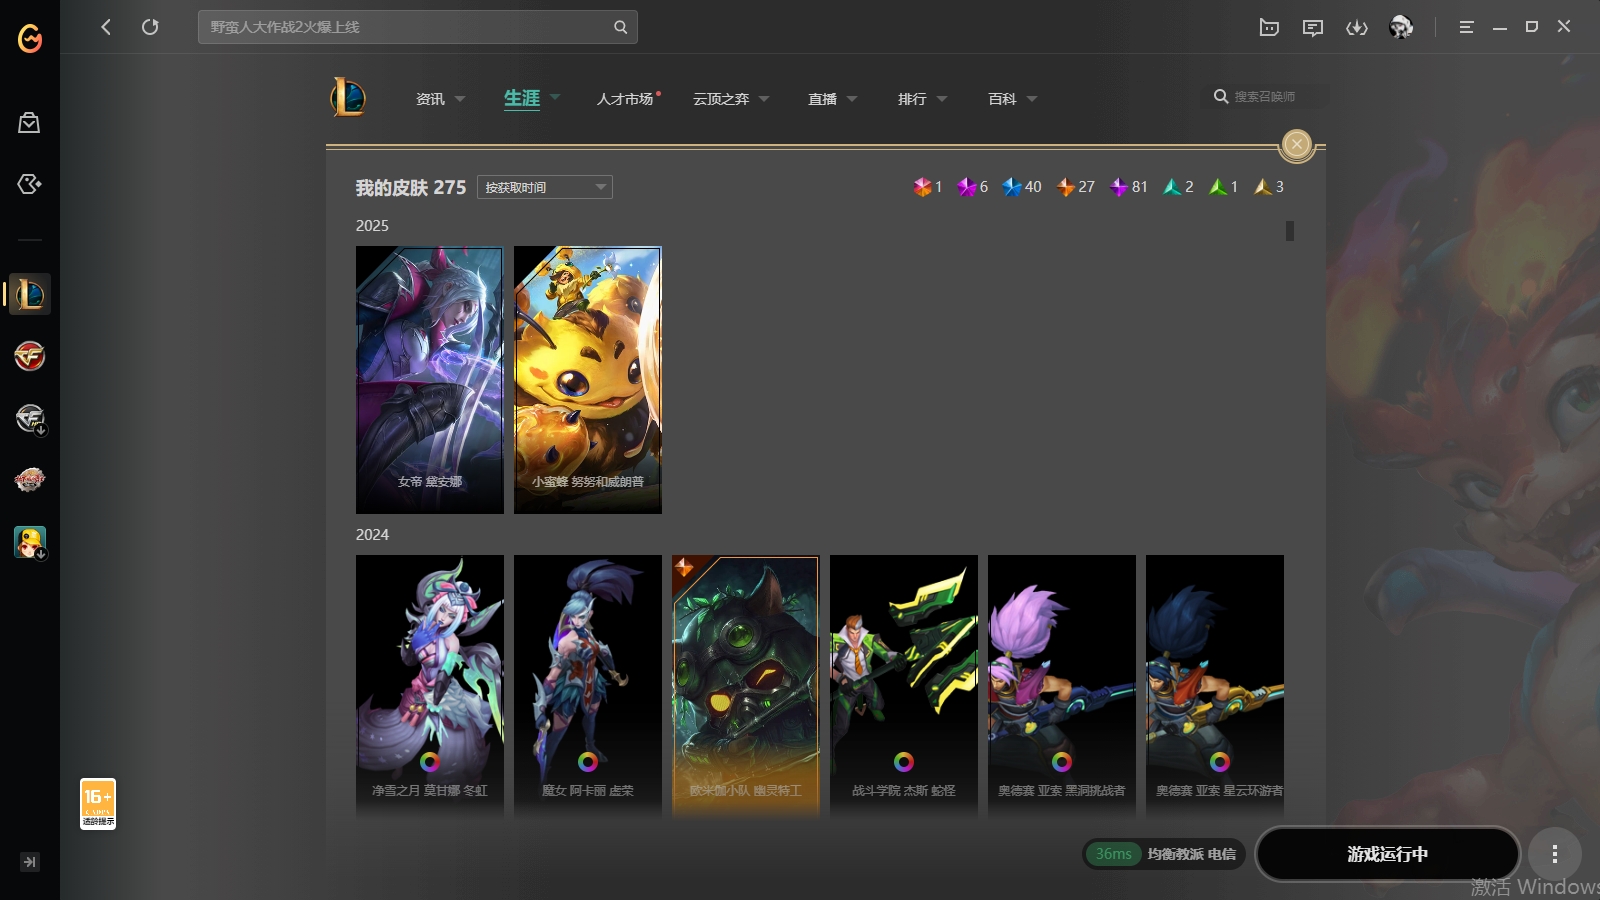1600x900 pixels.
Task: Open the WeGame store from sidebar
Action: (x=29, y=123)
